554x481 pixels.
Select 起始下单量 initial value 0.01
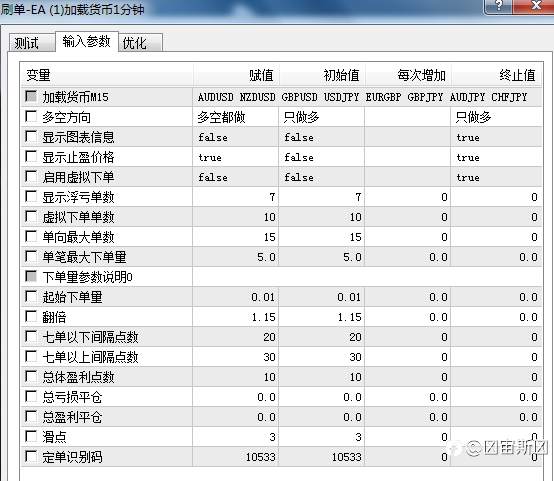322,297
